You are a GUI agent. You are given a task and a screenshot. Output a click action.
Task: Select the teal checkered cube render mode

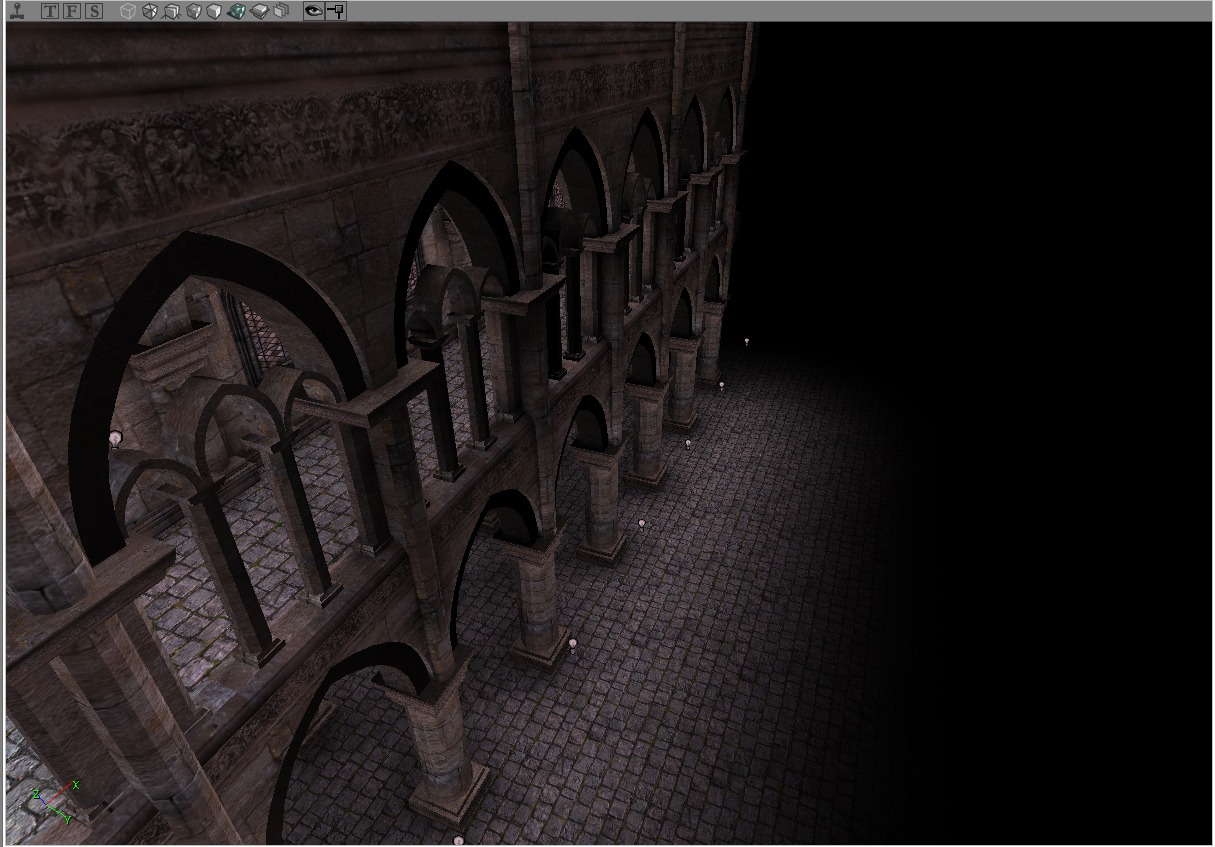237,11
